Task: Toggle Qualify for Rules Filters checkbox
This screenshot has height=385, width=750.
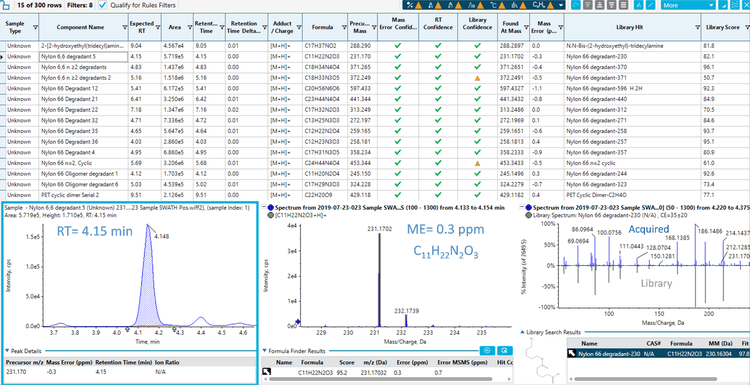Action: (x=102, y=5)
